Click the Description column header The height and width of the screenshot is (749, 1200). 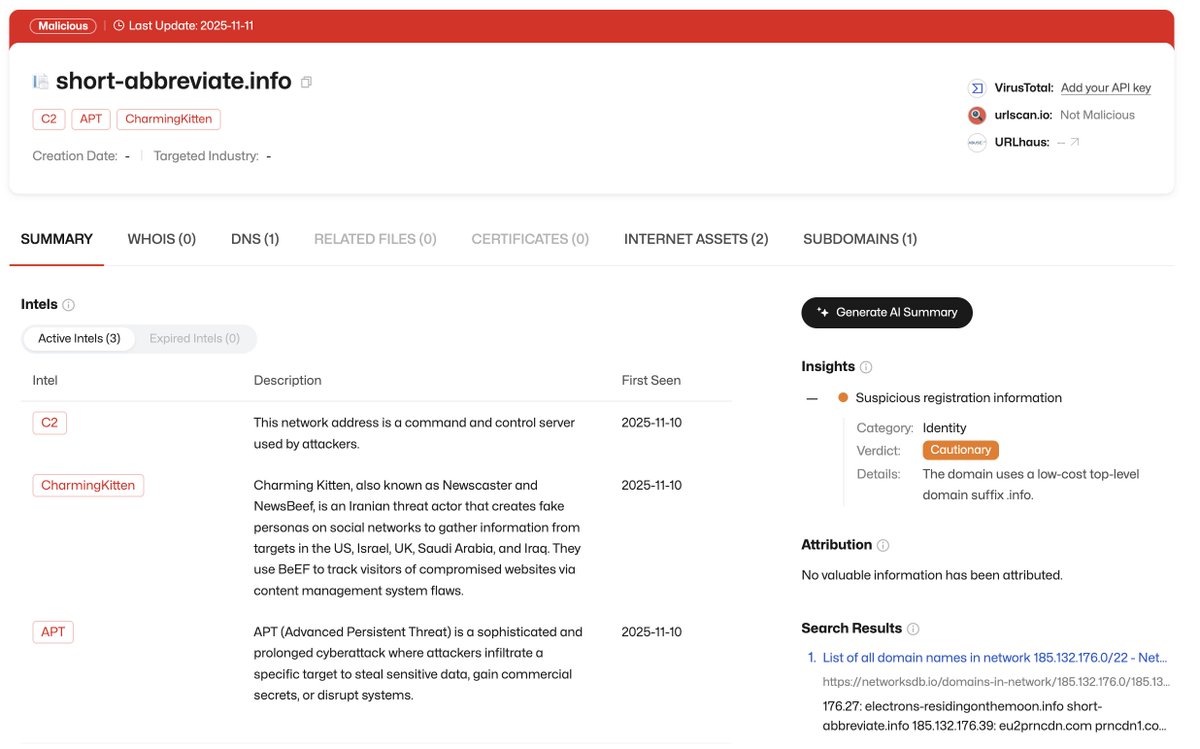coord(288,380)
